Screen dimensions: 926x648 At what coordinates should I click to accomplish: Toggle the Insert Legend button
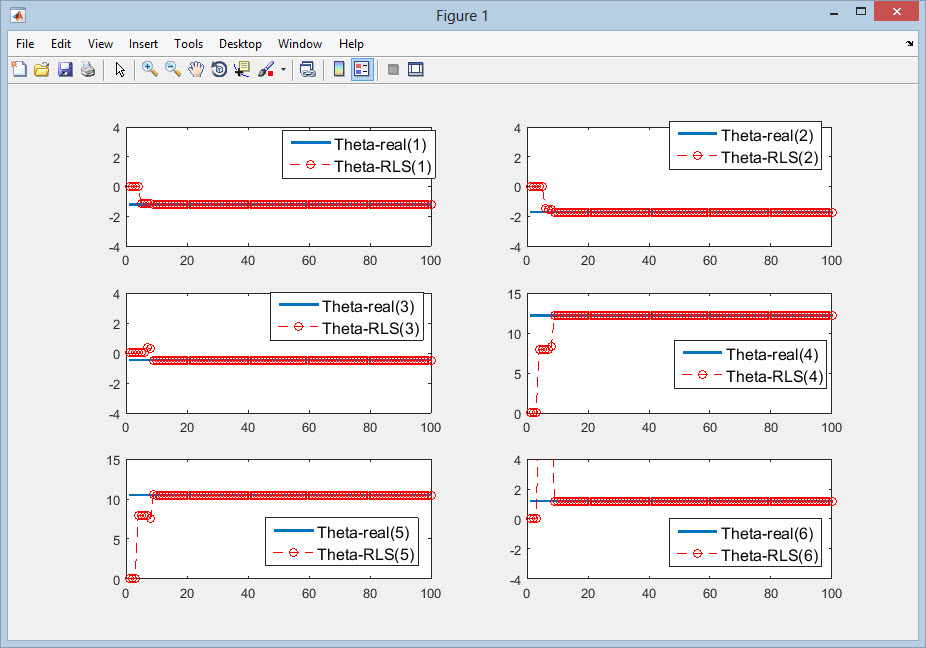[x=362, y=69]
